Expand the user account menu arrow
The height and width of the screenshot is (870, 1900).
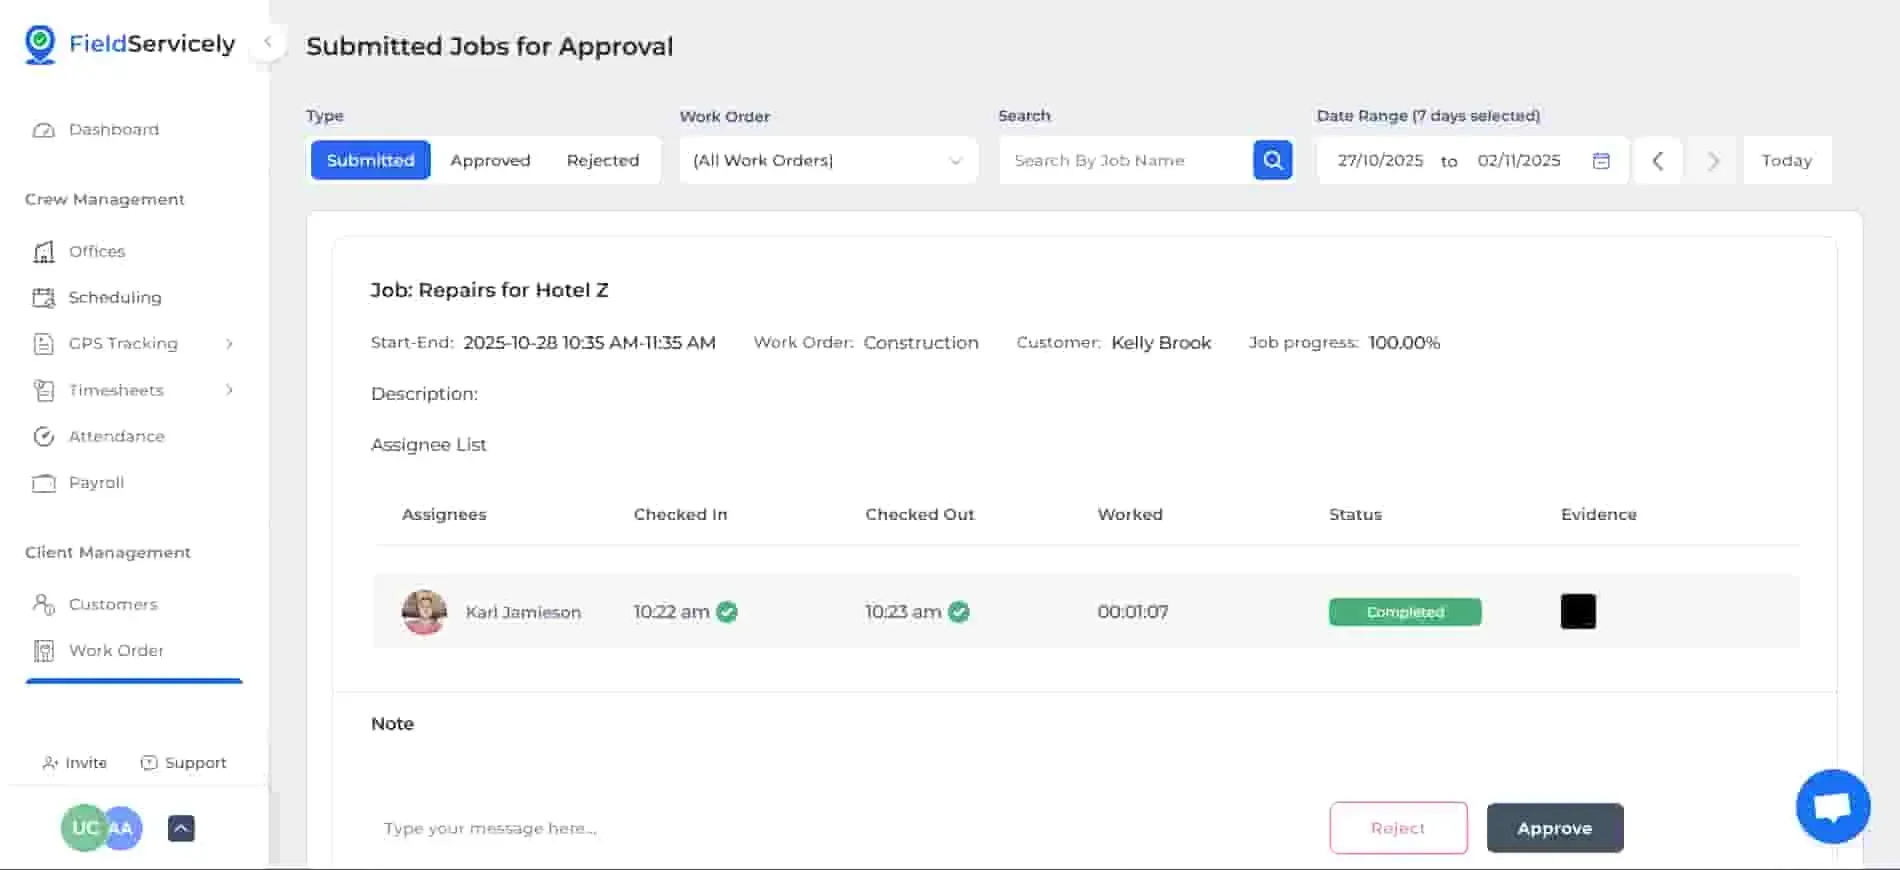click(x=181, y=828)
